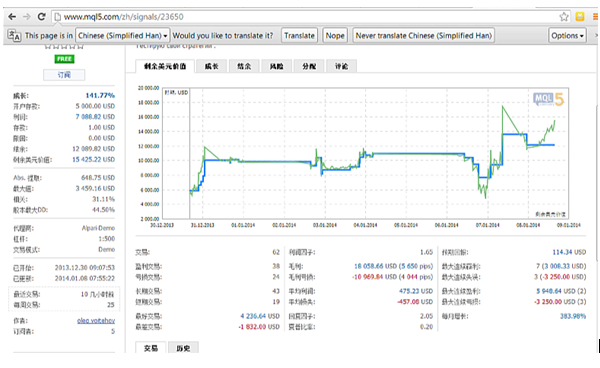600x368 pixels.
Task: Open the Options dropdown in the translate bar
Action: tap(567, 36)
